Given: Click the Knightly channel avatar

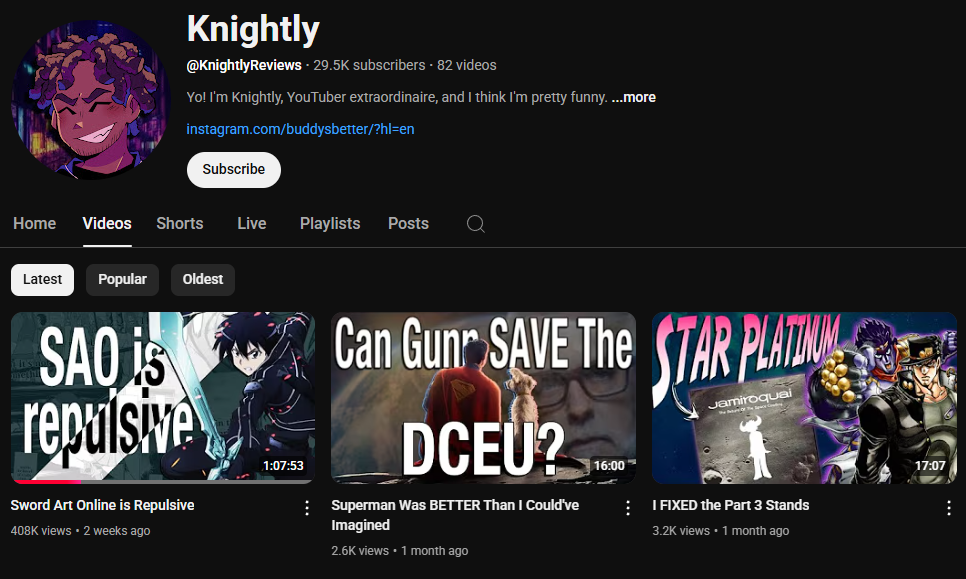Looking at the screenshot, I should [91, 100].
